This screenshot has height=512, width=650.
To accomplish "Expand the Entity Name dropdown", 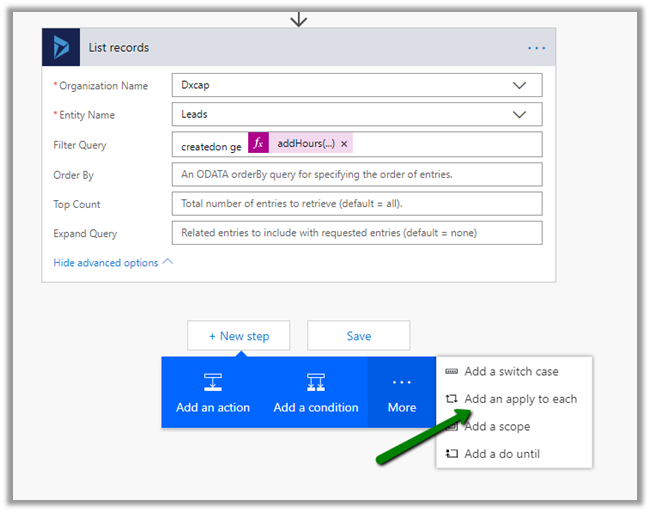I will coord(519,115).
